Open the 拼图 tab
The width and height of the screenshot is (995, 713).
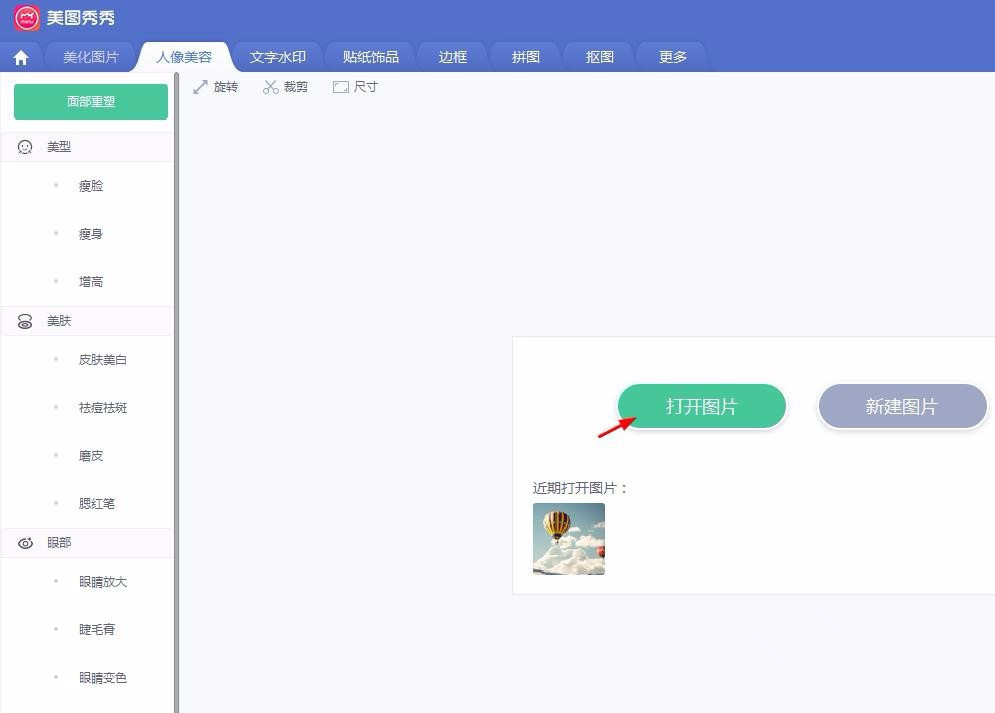525,57
